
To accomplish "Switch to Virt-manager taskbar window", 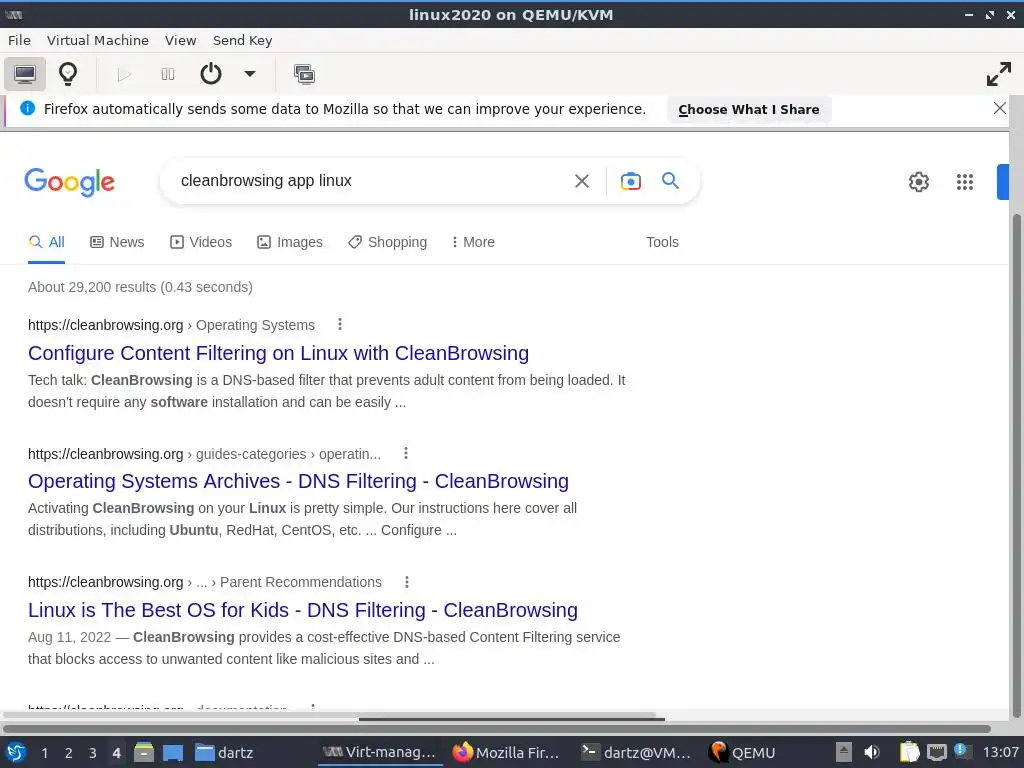I will (x=379, y=752).
